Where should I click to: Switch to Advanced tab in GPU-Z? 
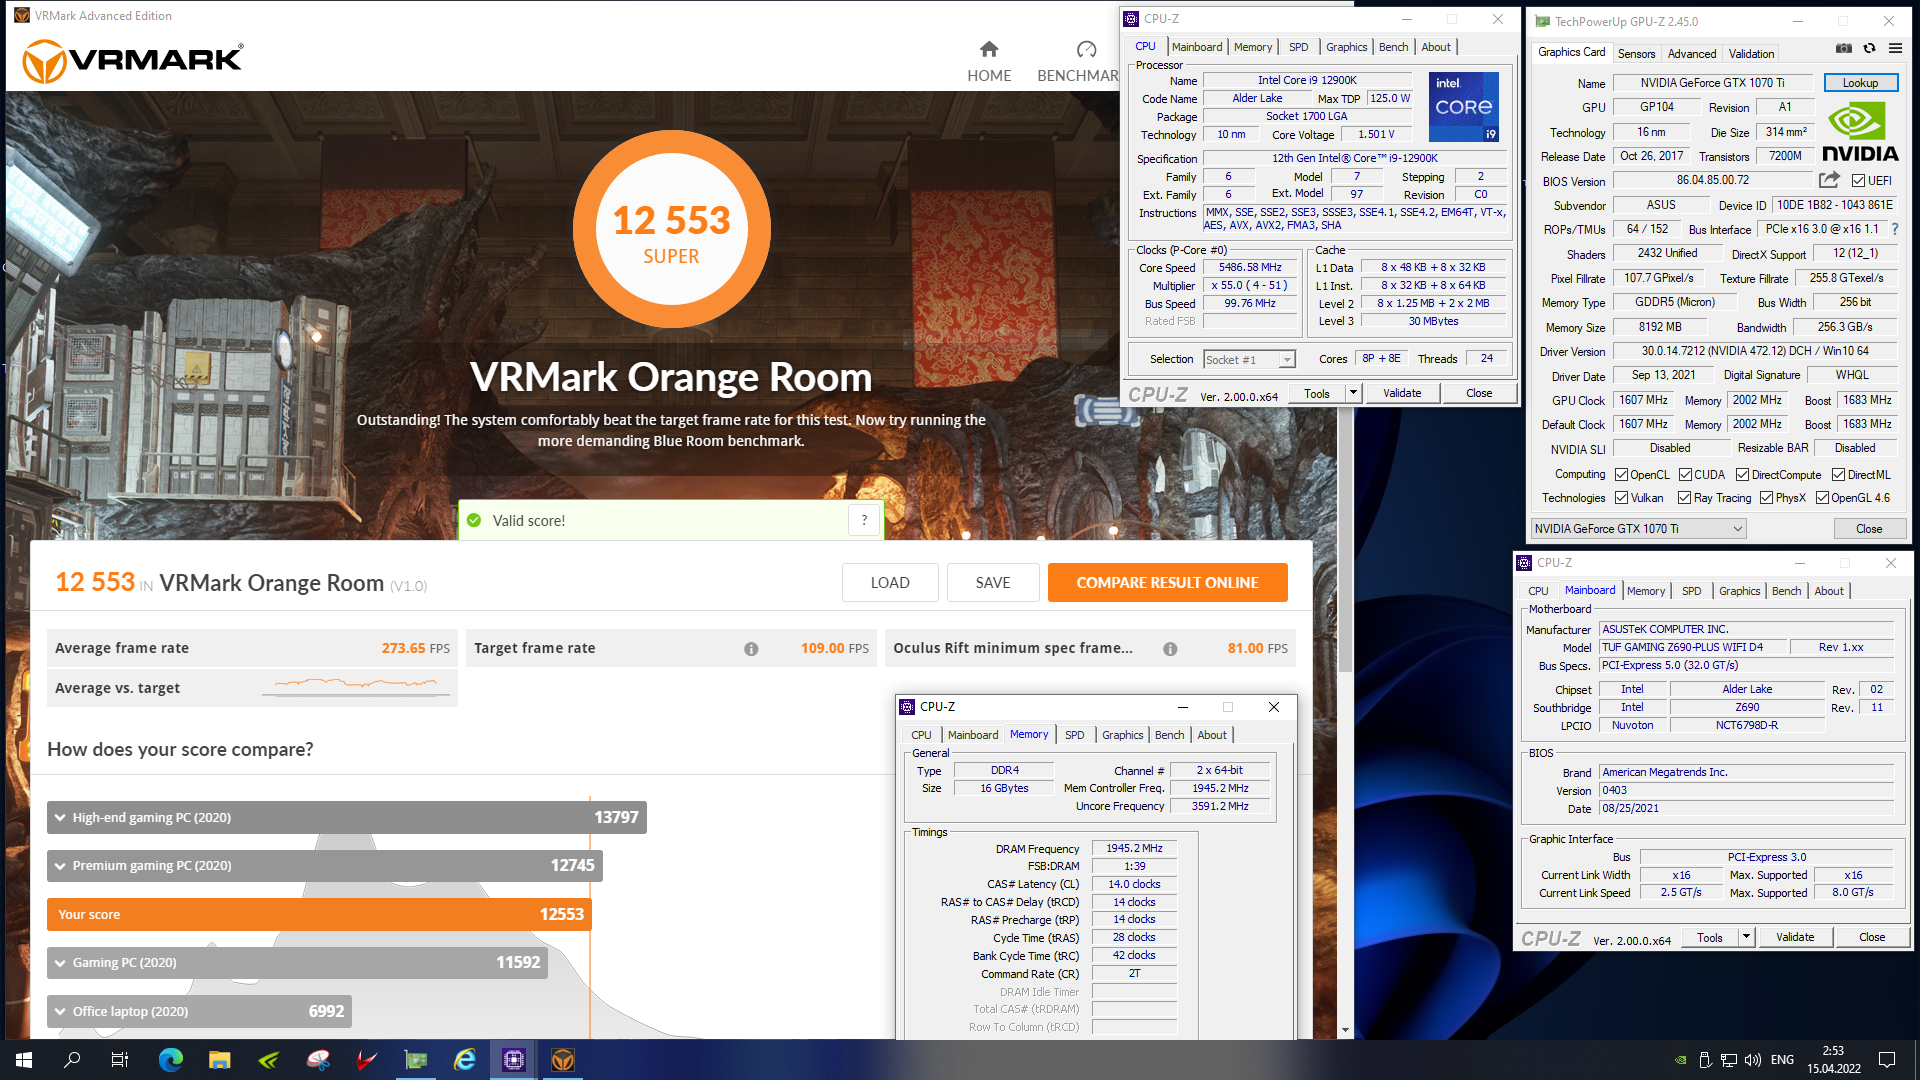tap(1692, 54)
